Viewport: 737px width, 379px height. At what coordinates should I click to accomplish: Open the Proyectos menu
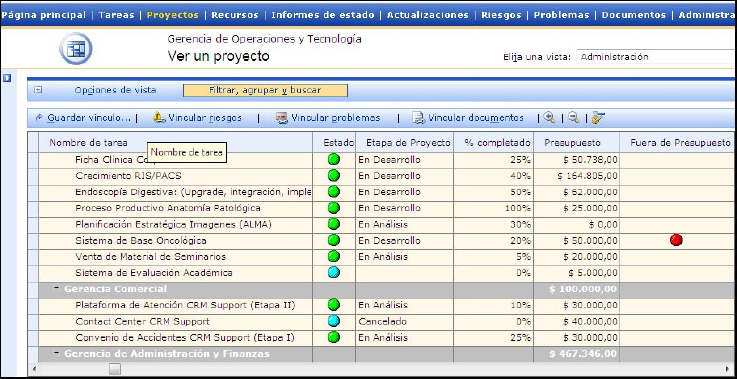pyautogui.click(x=172, y=15)
